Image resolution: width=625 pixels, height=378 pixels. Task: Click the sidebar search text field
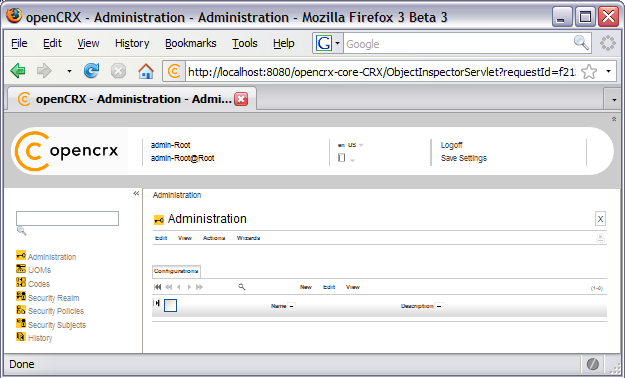pyautogui.click(x=67, y=219)
